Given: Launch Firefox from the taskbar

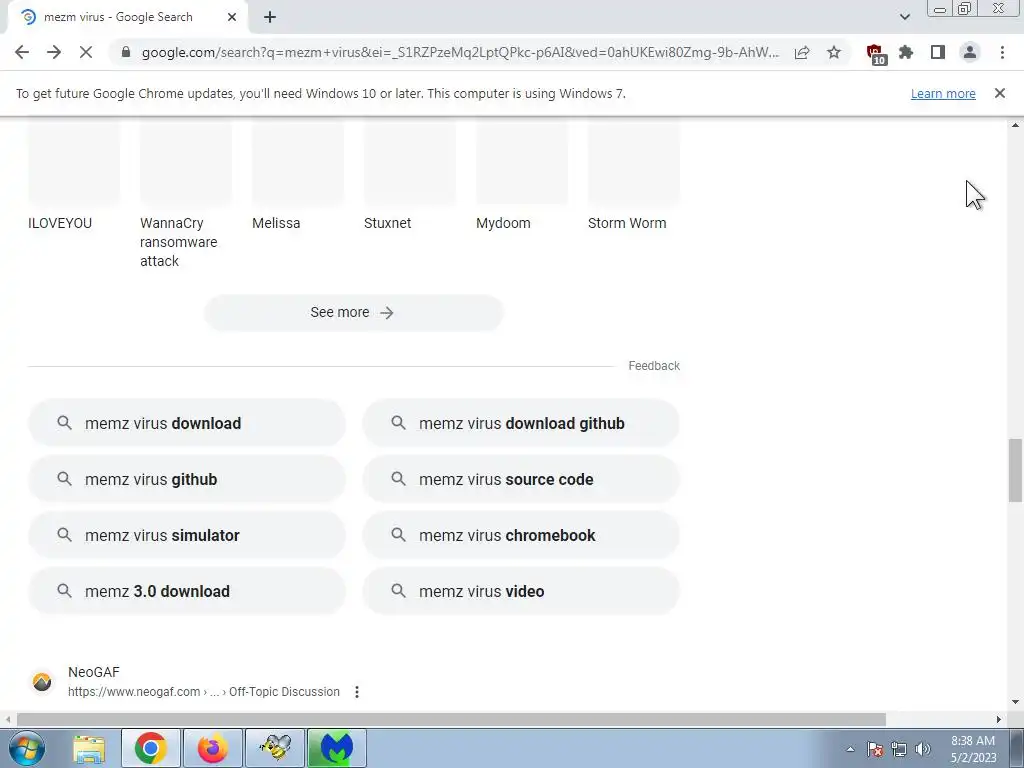Looking at the screenshot, I should coord(213,748).
